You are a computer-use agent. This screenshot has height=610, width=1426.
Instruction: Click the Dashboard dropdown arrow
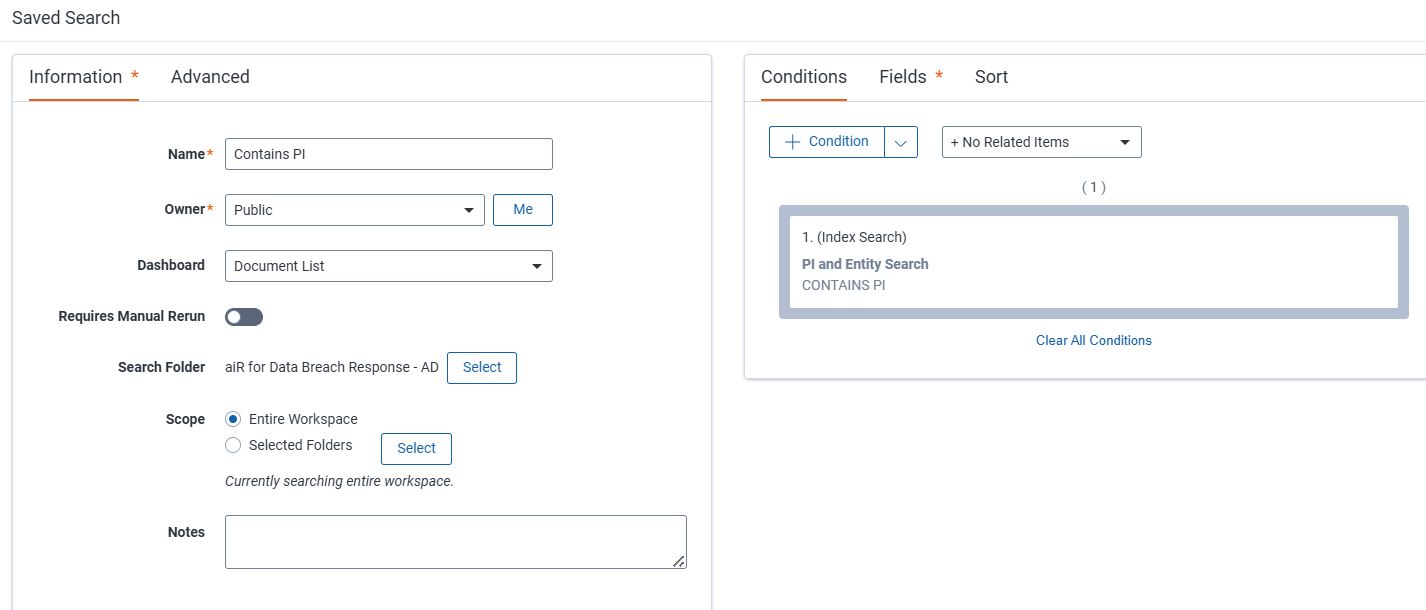pos(537,266)
